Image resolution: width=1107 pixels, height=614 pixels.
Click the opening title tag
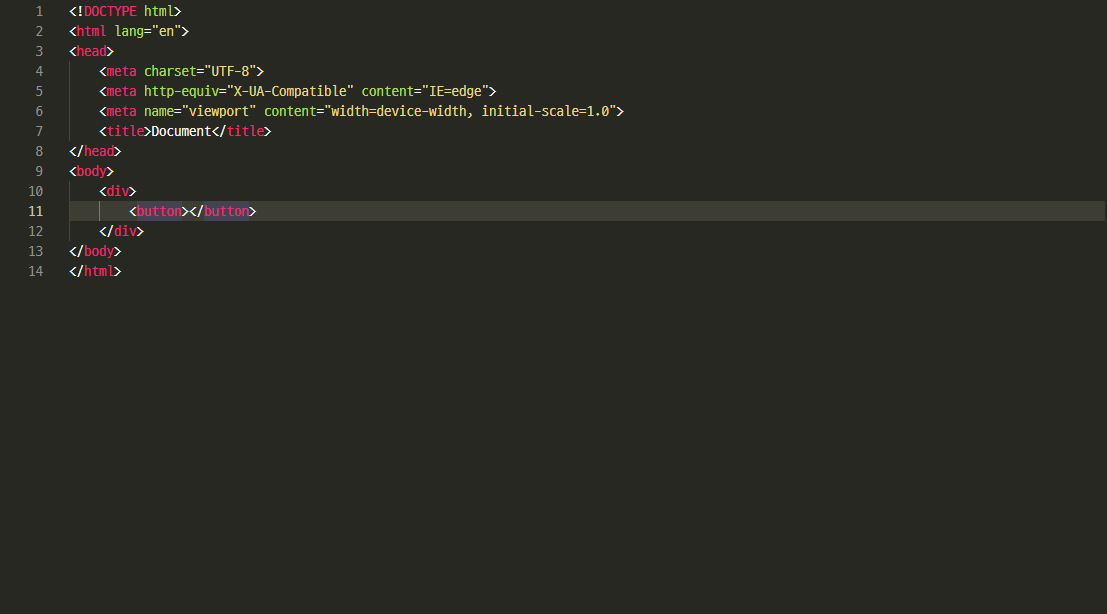coord(126,131)
